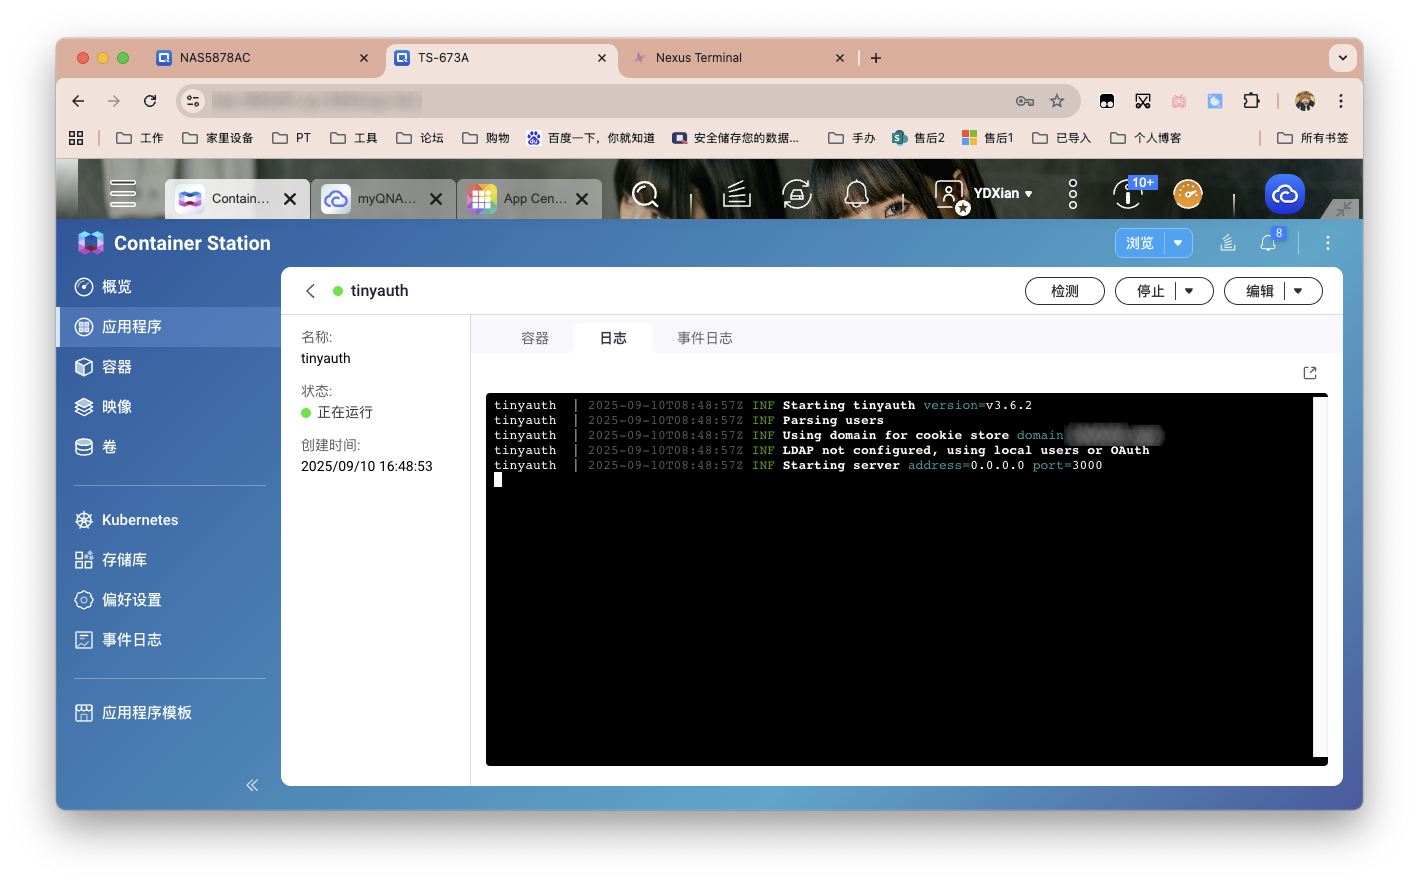Open the QTS search magnifier icon
This screenshot has width=1419, height=884.
point(646,194)
